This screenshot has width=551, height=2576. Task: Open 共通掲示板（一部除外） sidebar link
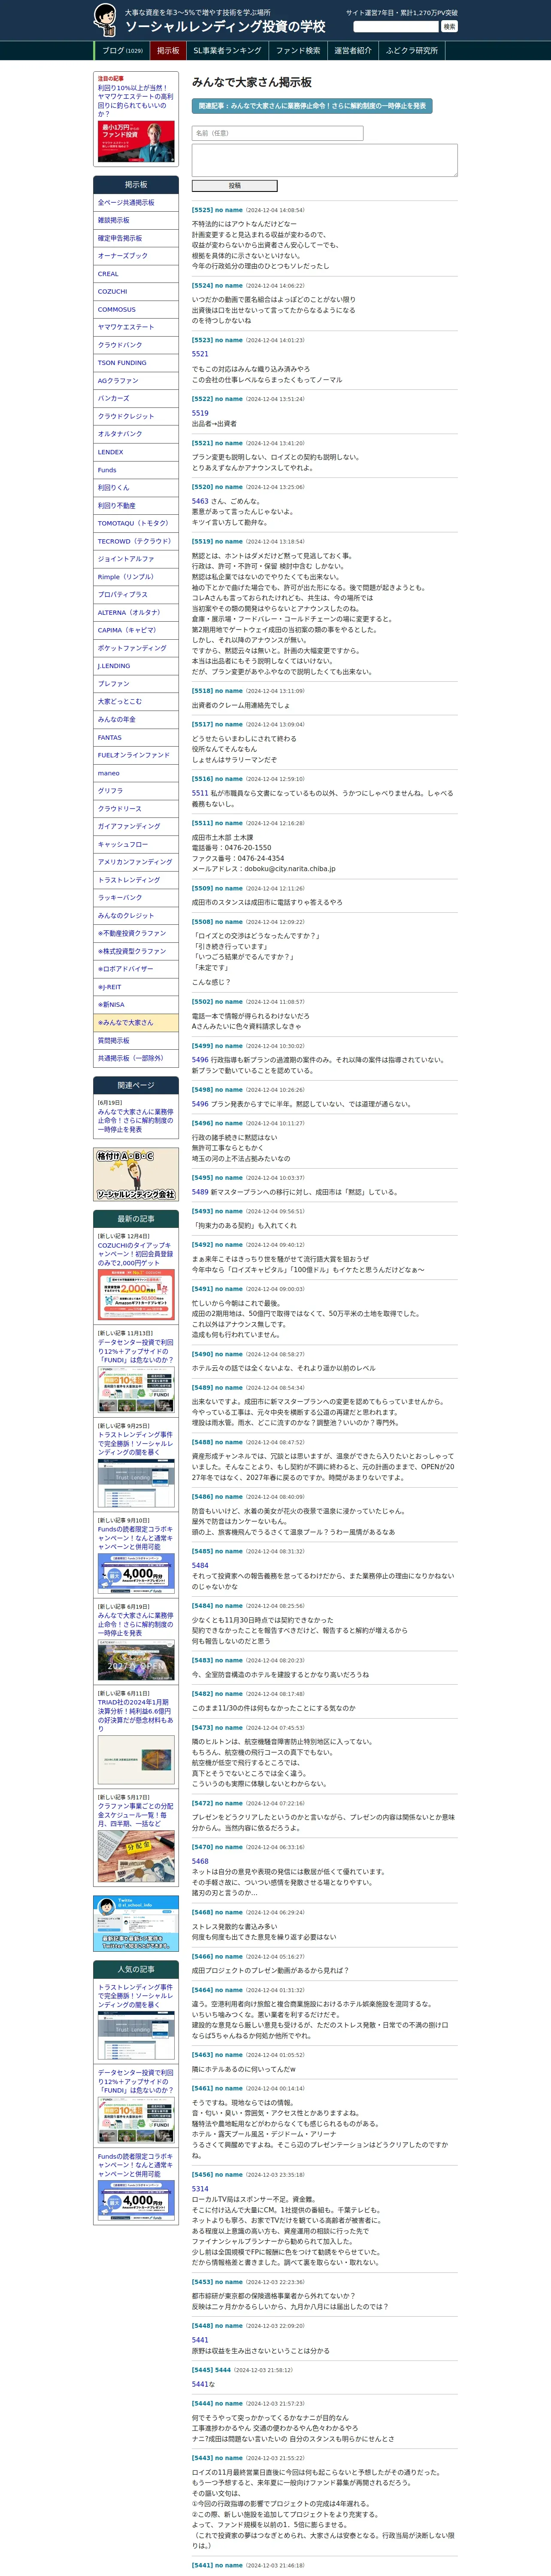(x=136, y=1058)
